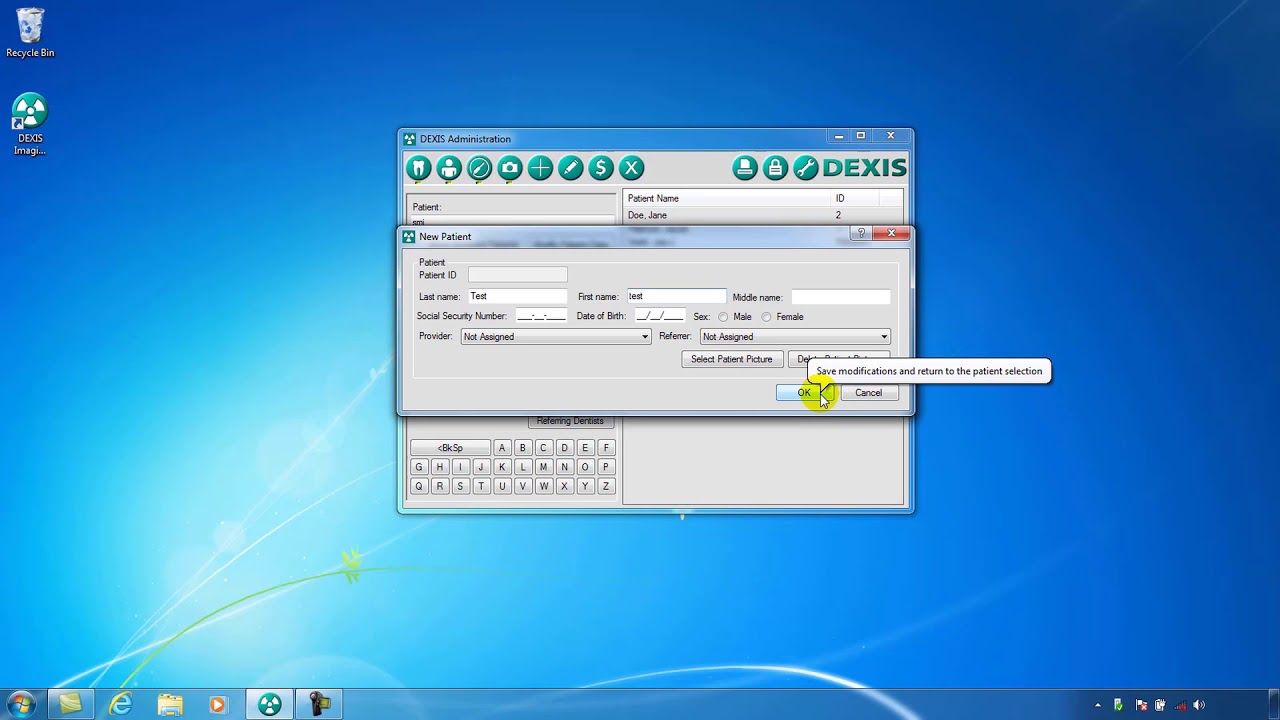Click letter O on the letter pad
This screenshot has height=720, width=1280.
point(585,467)
